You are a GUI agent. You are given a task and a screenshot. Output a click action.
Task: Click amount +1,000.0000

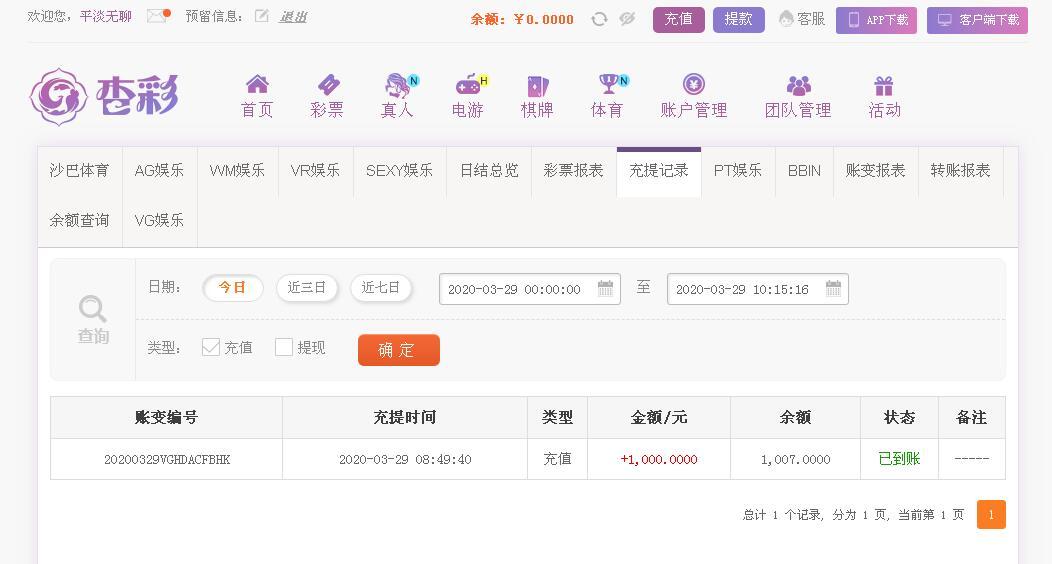click(x=659, y=459)
